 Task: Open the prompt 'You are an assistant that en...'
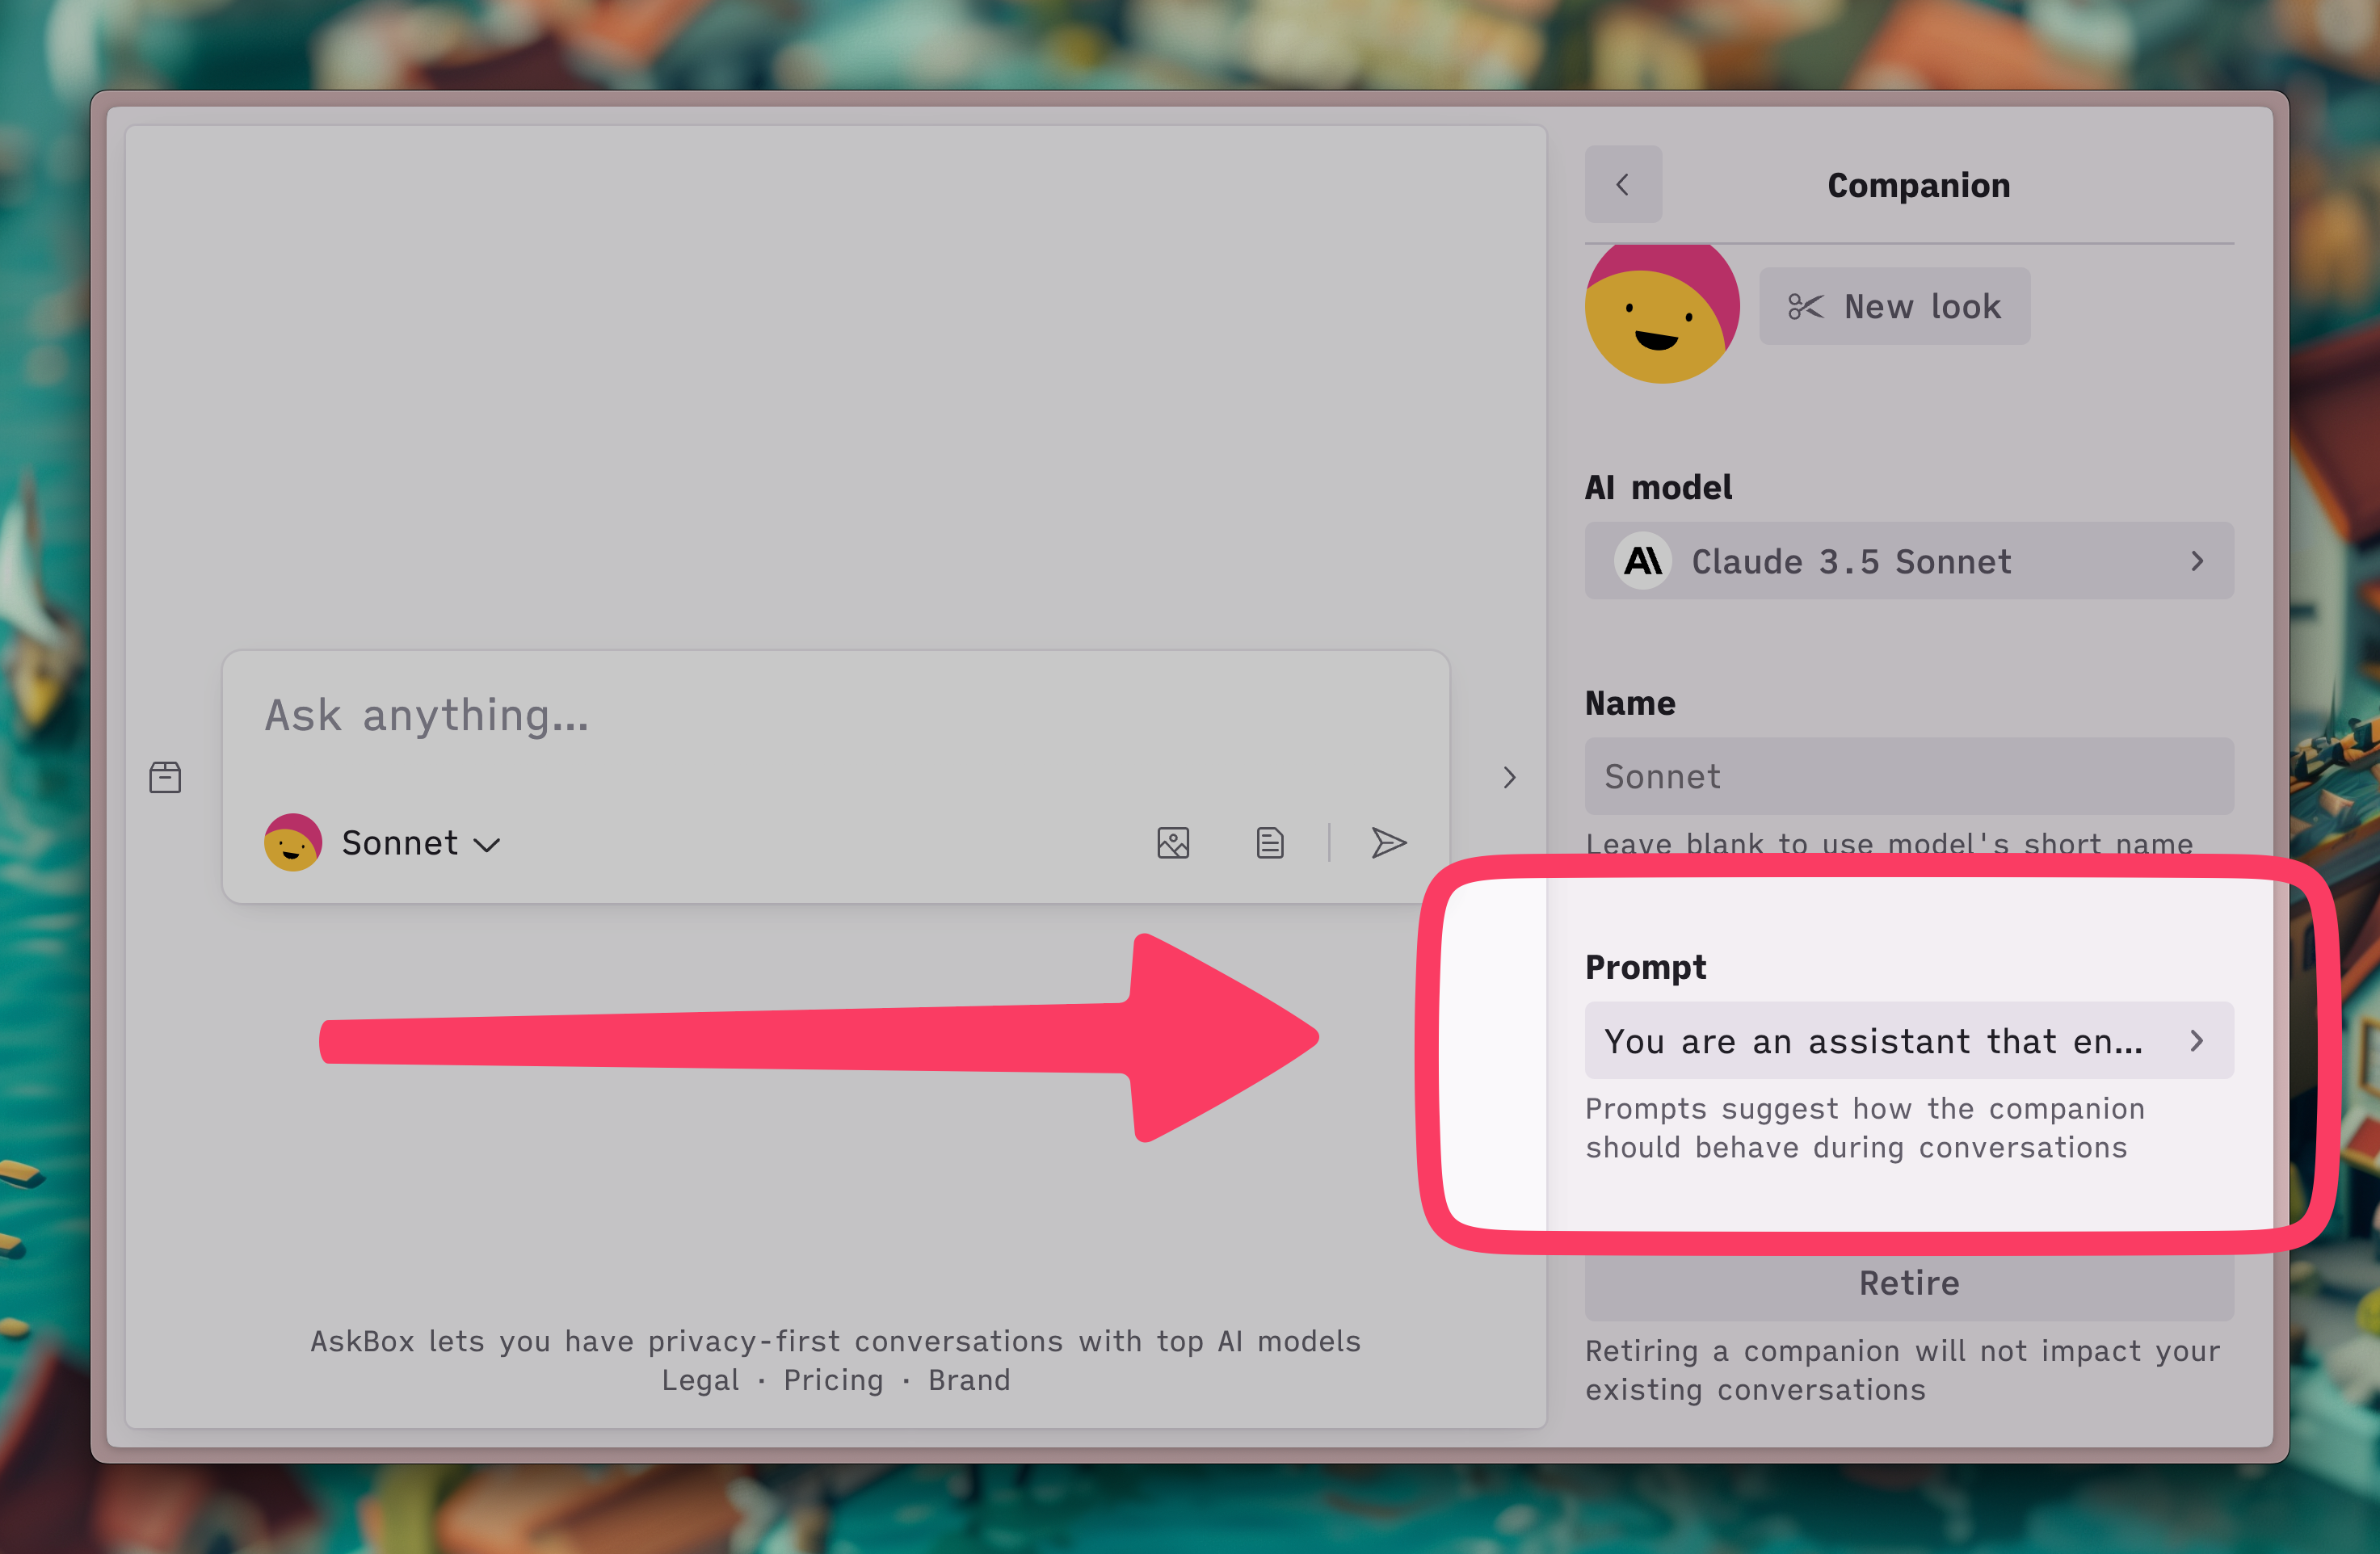coord(1909,1040)
